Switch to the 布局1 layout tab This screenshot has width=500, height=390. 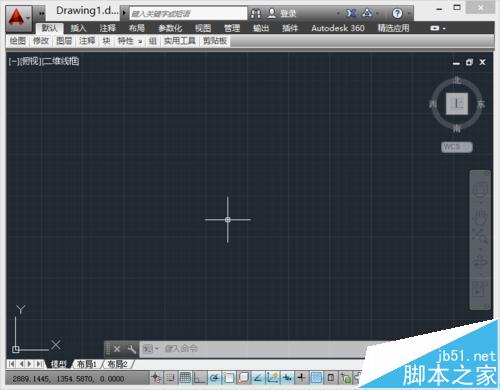pyautogui.click(x=87, y=364)
